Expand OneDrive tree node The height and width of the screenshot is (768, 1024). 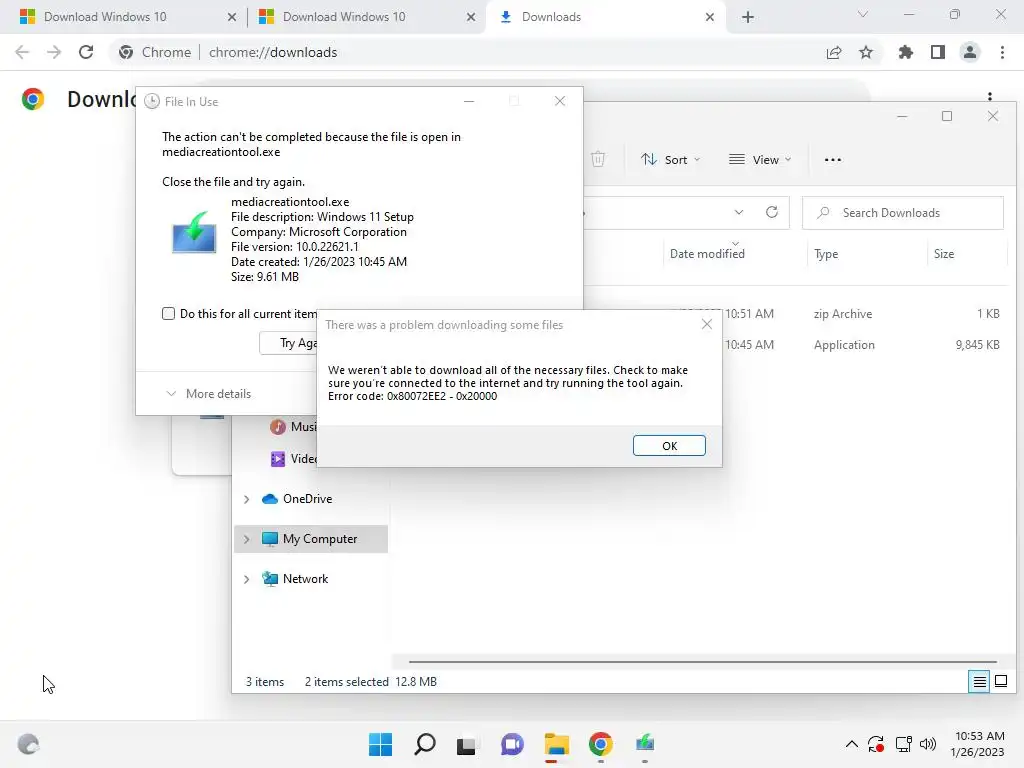pyautogui.click(x=246, y=499)
